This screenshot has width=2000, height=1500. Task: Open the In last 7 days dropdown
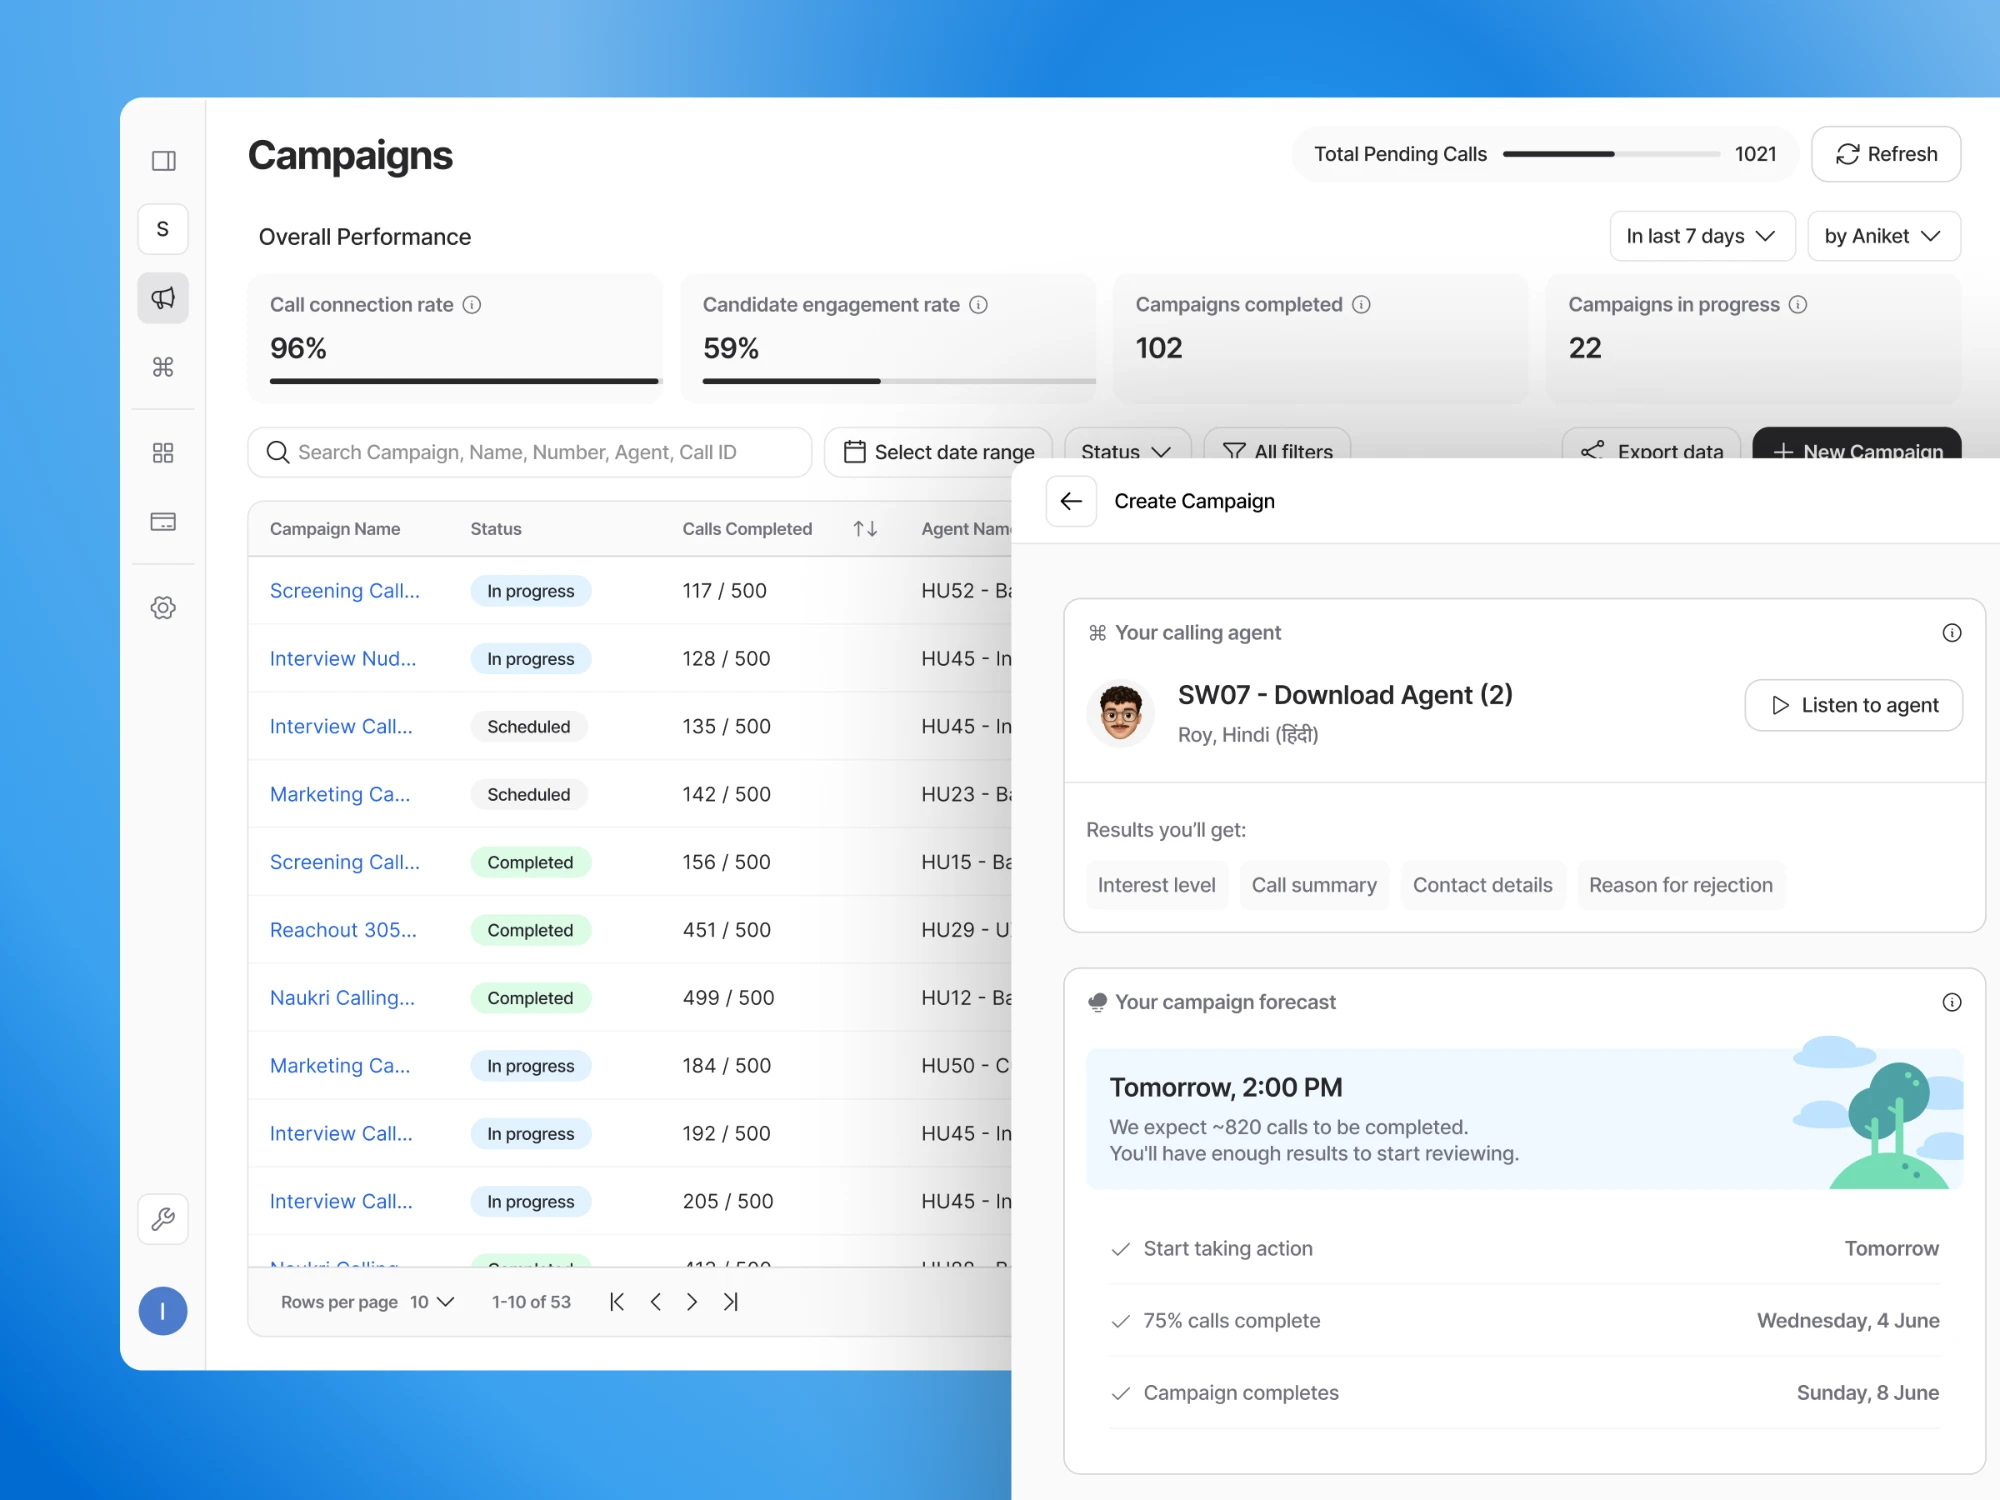pyautogui.click(x=1702, y=236)
